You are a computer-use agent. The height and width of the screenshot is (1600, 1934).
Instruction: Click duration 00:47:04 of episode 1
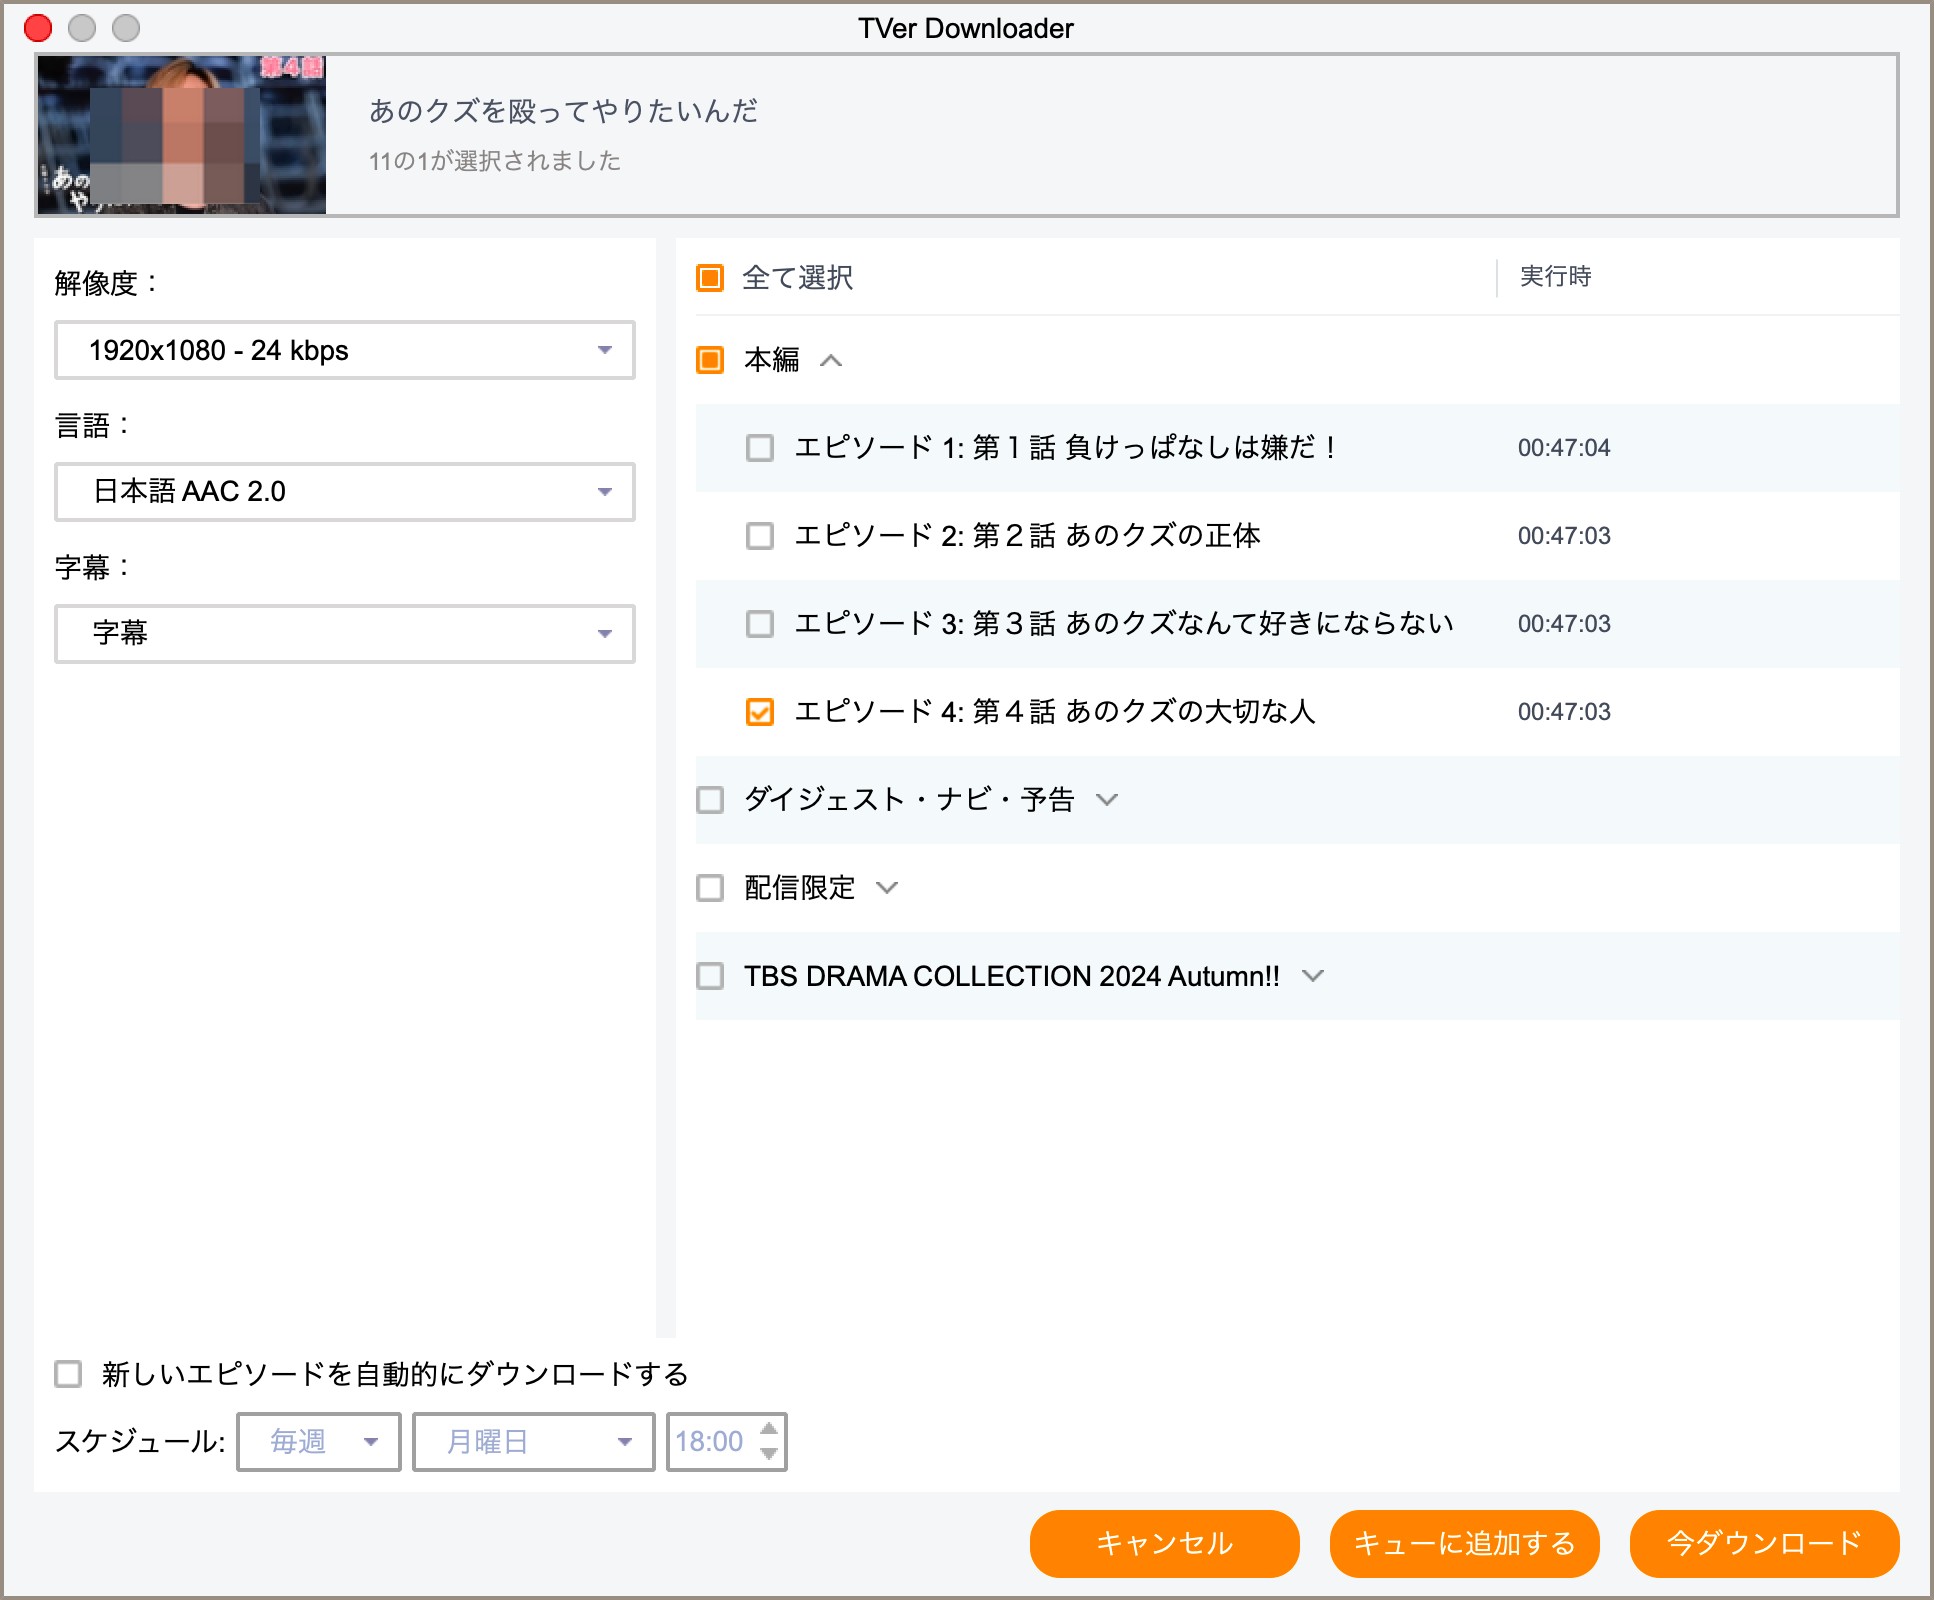1564,448
